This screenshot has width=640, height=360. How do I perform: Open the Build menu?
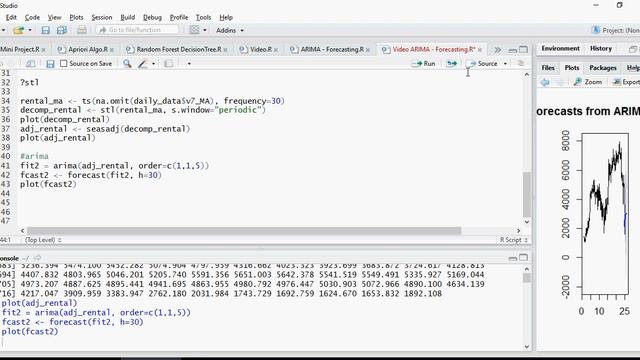[128, 17]
